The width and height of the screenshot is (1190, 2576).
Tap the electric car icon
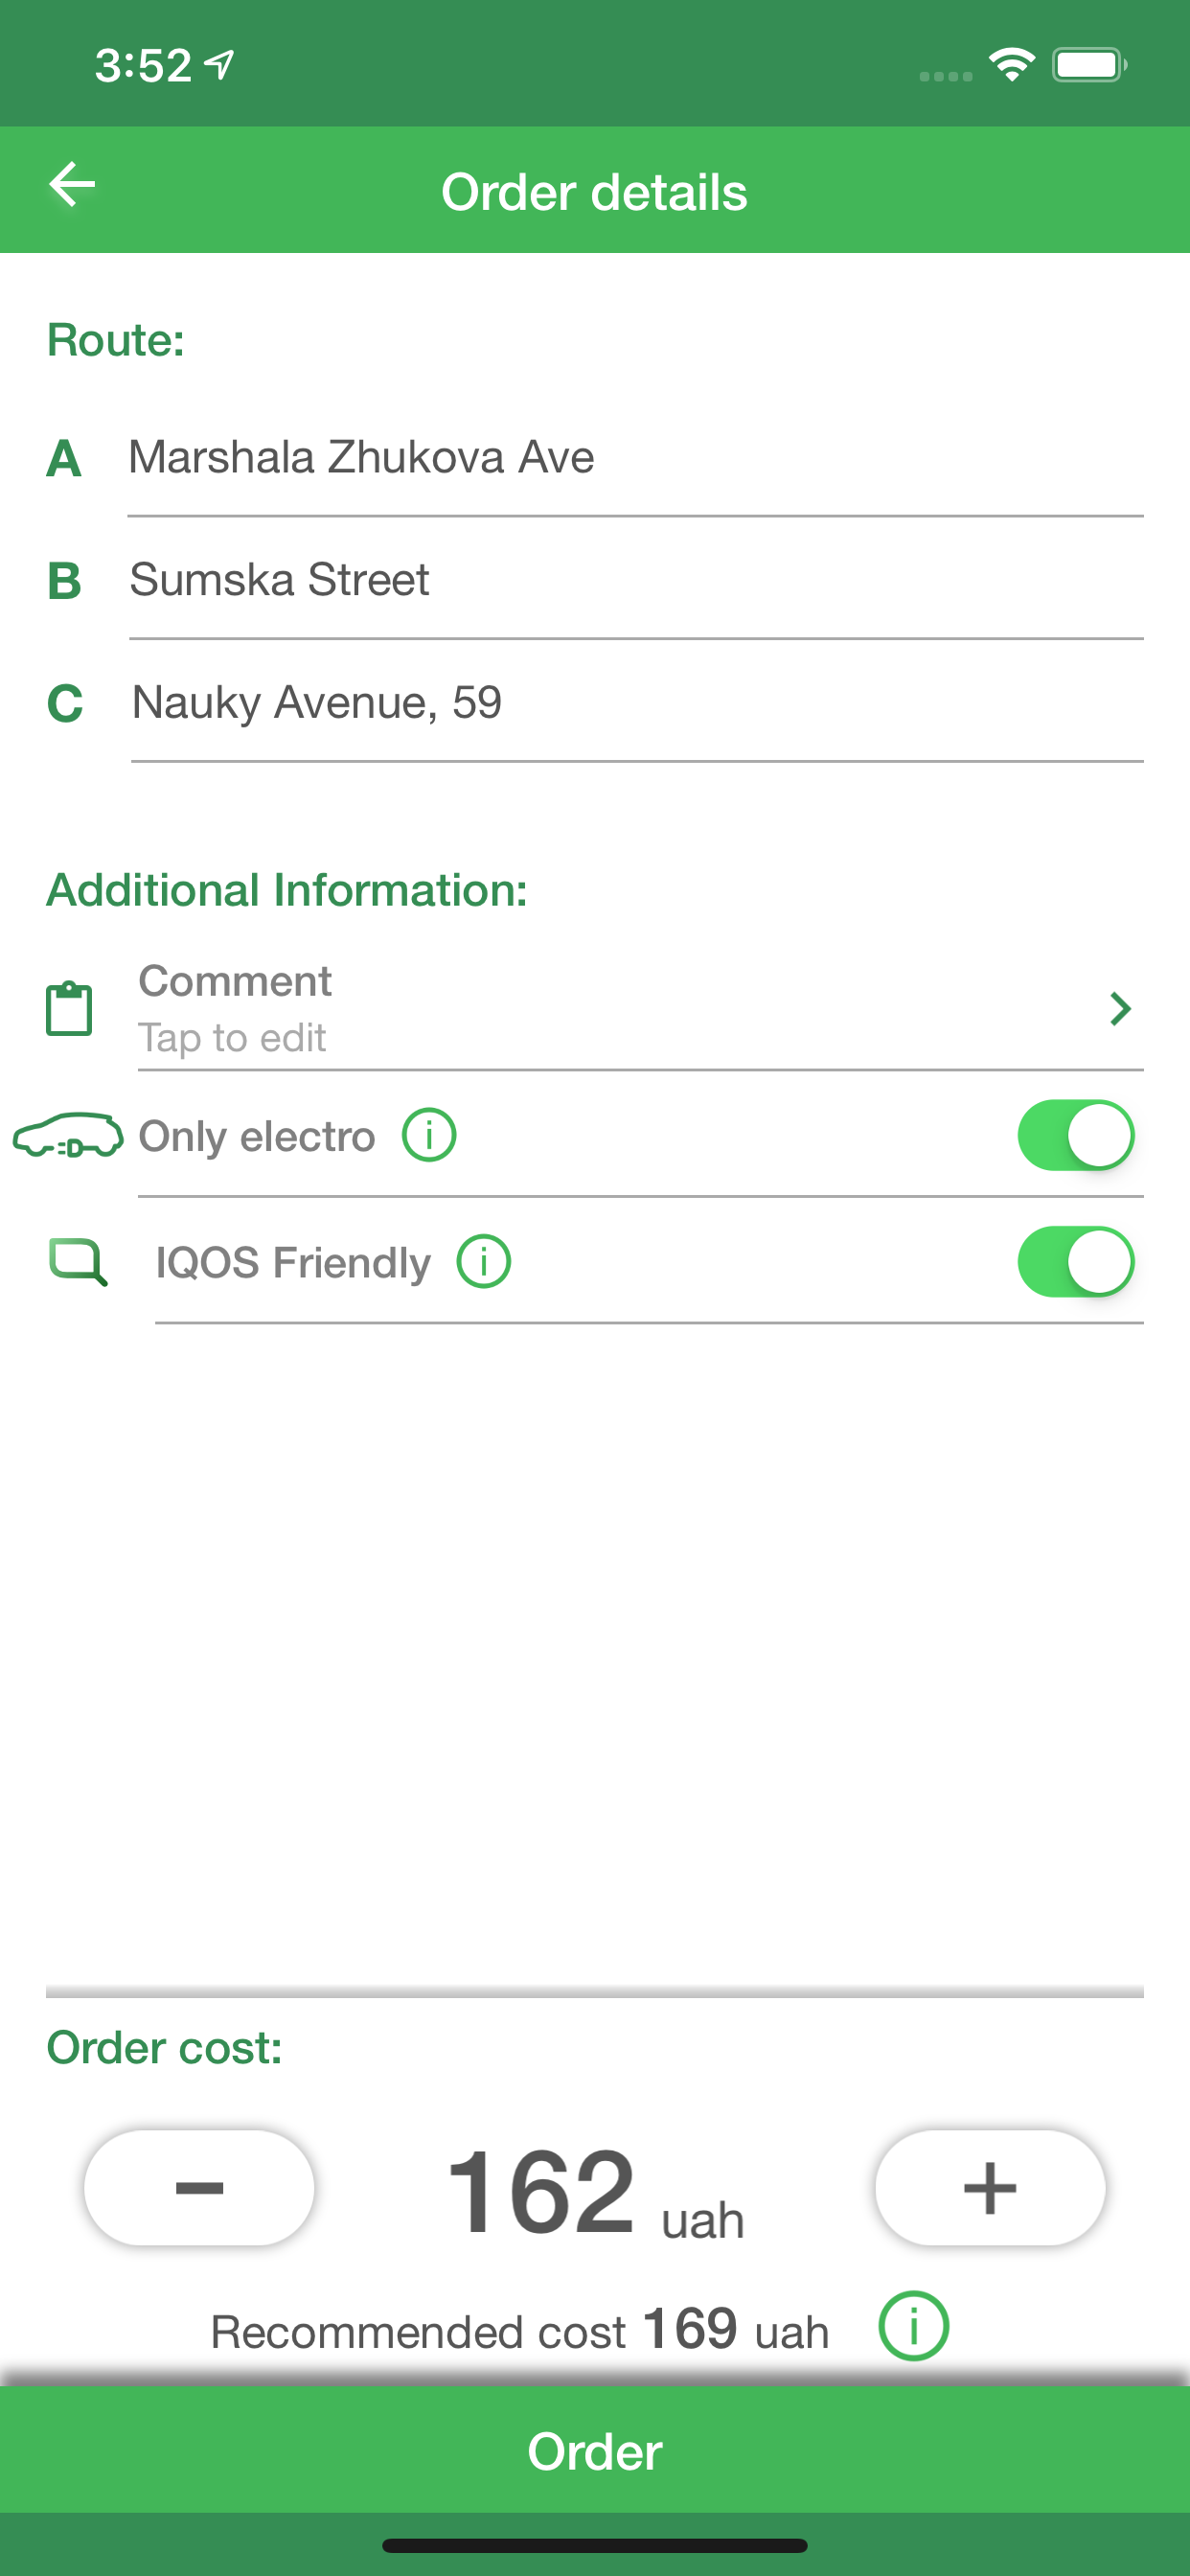click(68, 1135)
